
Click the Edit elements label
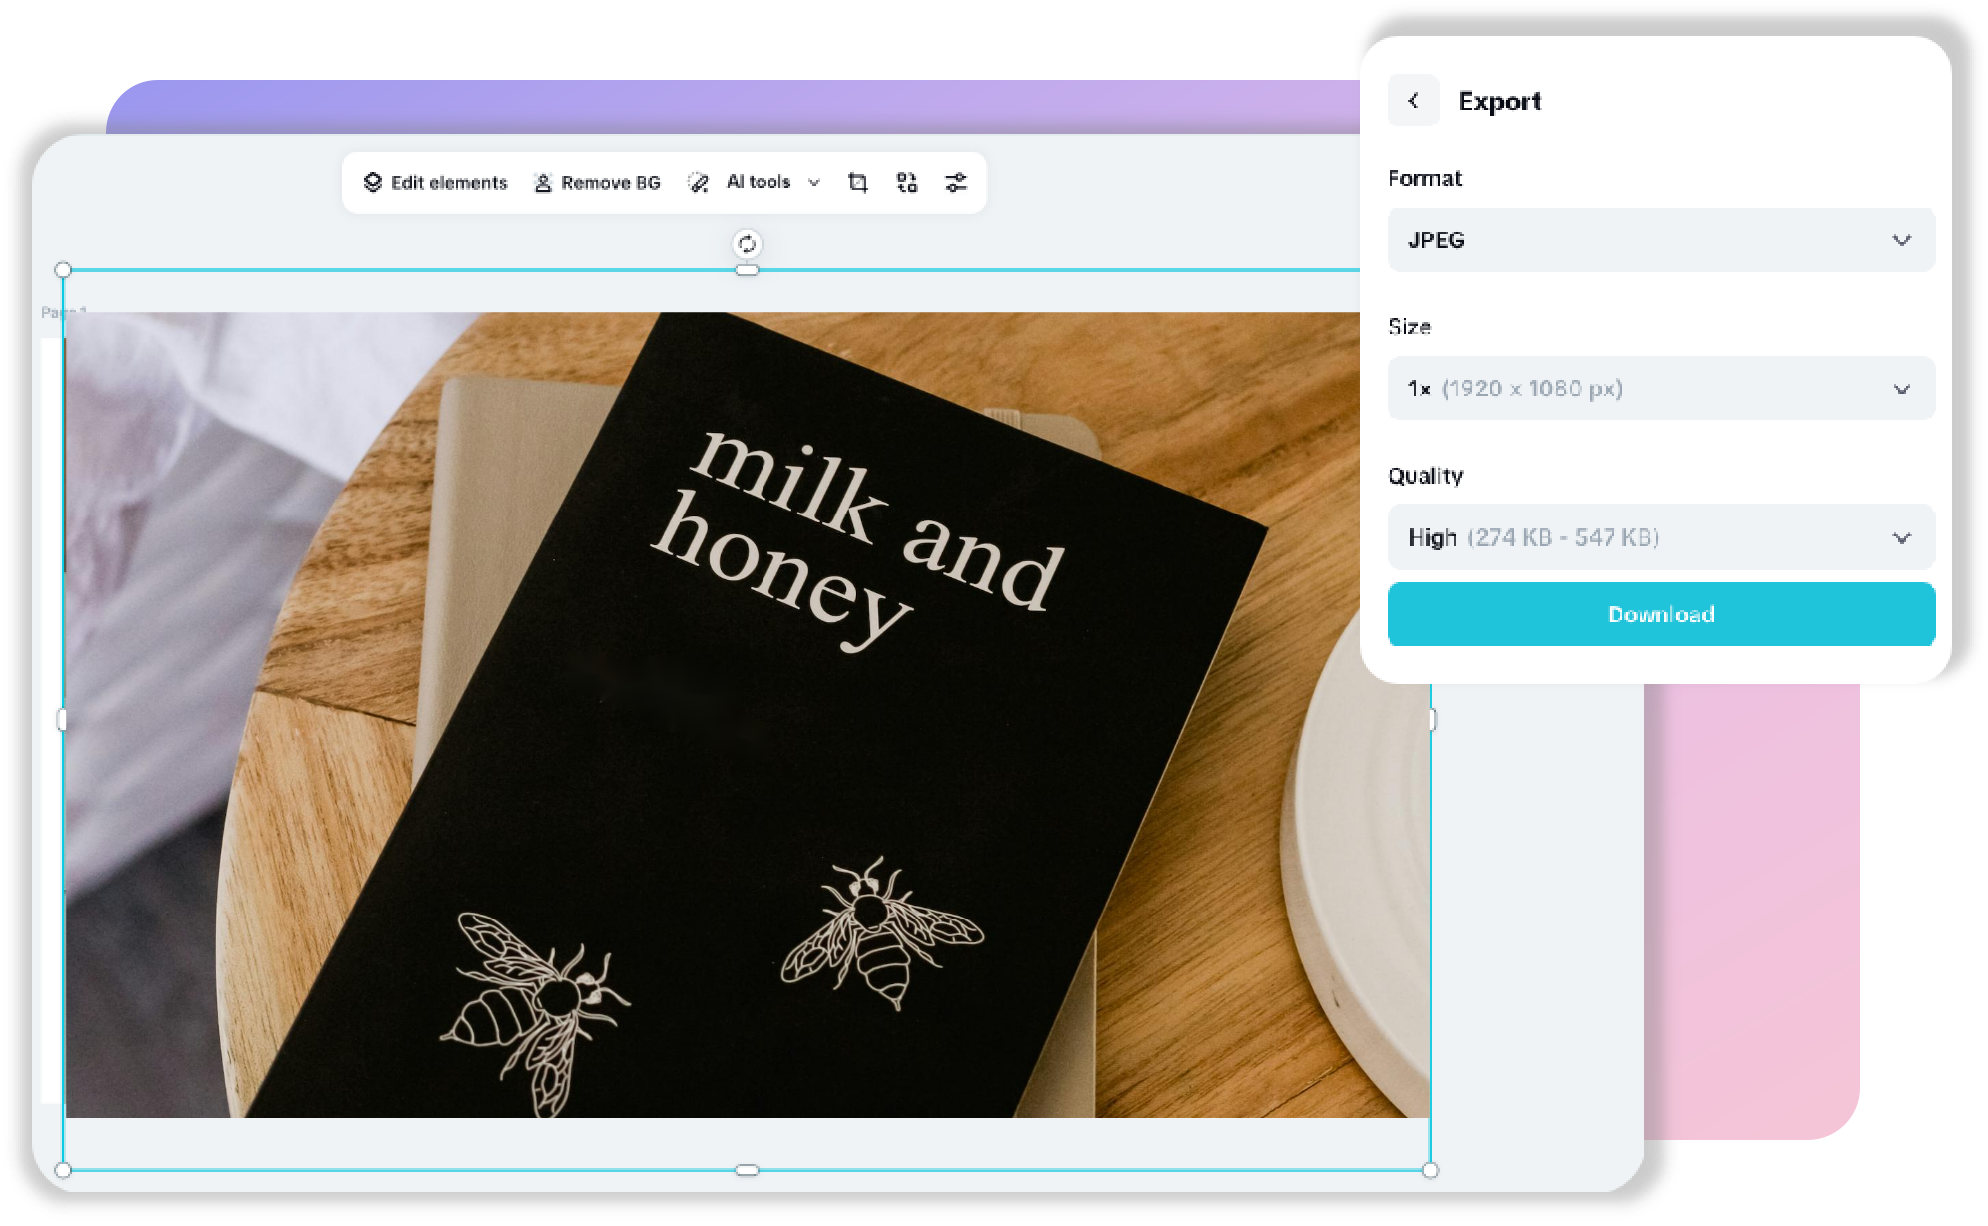tap(449, 183)
